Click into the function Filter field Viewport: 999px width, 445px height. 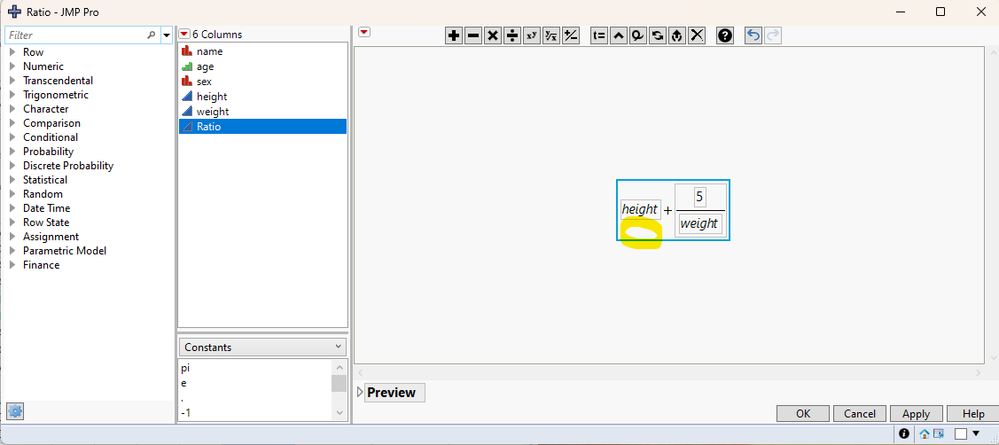tap(76, 35)
